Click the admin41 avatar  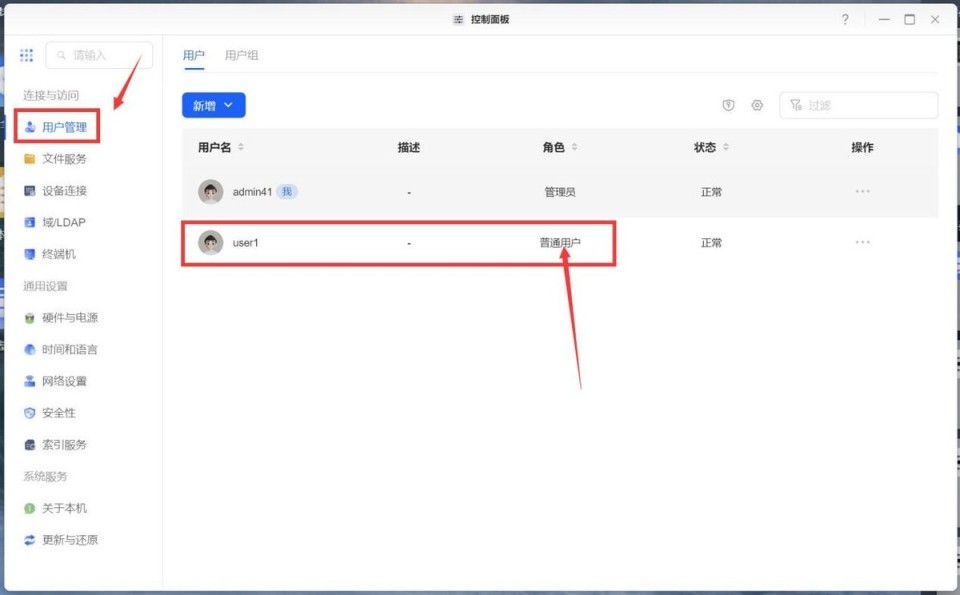[x=211, y=192]
